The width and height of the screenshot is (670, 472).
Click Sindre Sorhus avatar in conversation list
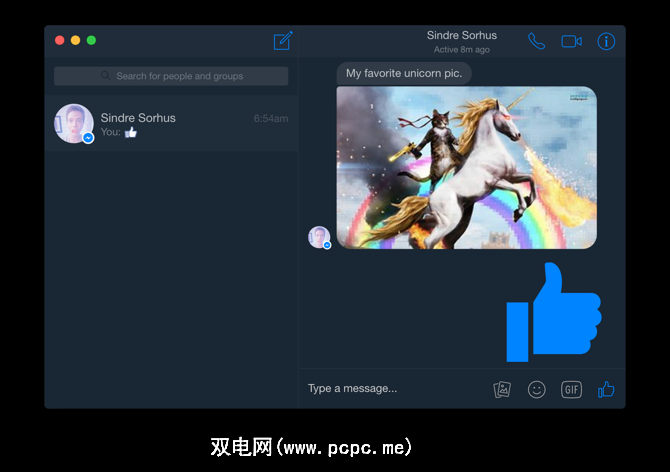point(73,123)
